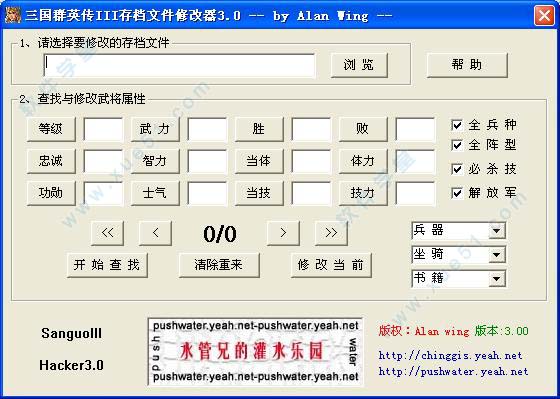560x399 pixels.
Task: Open the http://pushwater.yeah.net link
Action: point(453,371)
